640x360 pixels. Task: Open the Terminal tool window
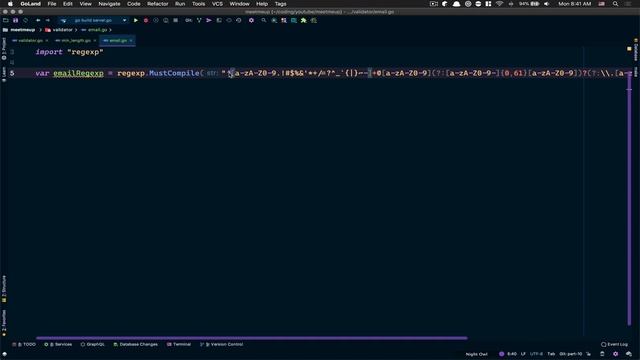[179, 344]
